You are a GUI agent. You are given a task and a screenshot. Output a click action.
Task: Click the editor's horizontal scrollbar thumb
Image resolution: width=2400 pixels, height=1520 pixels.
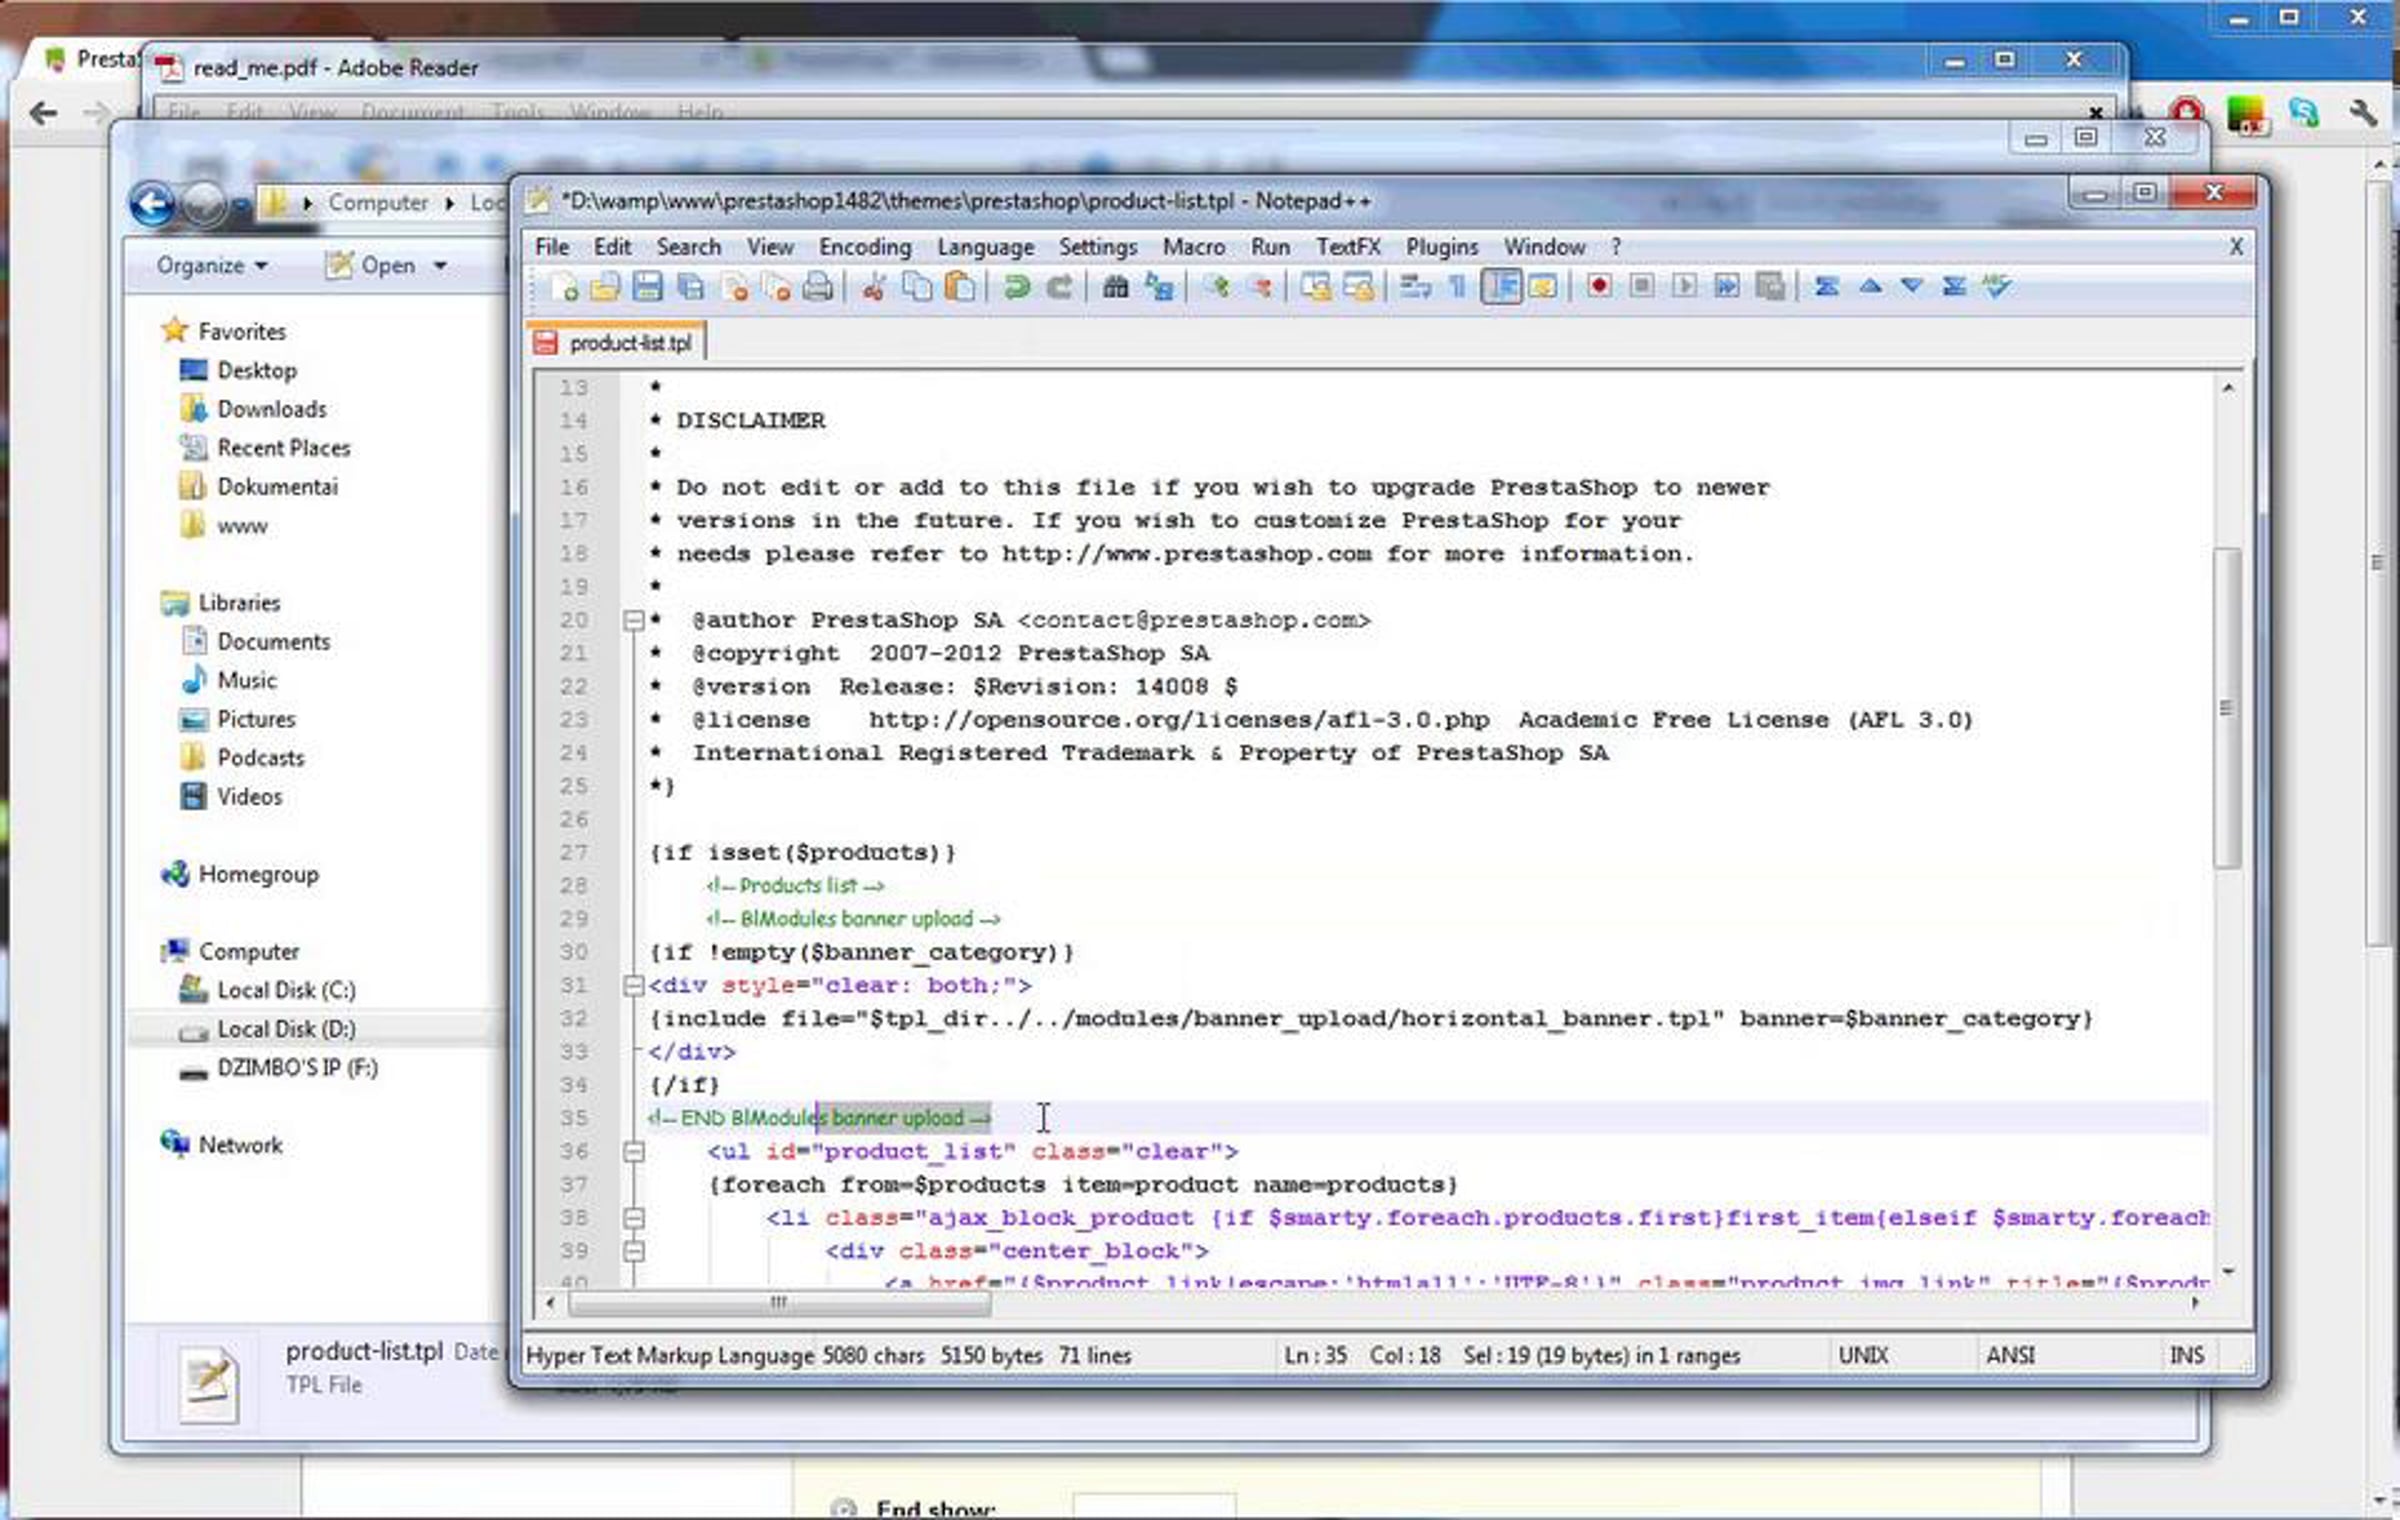tap(779, 1302)
